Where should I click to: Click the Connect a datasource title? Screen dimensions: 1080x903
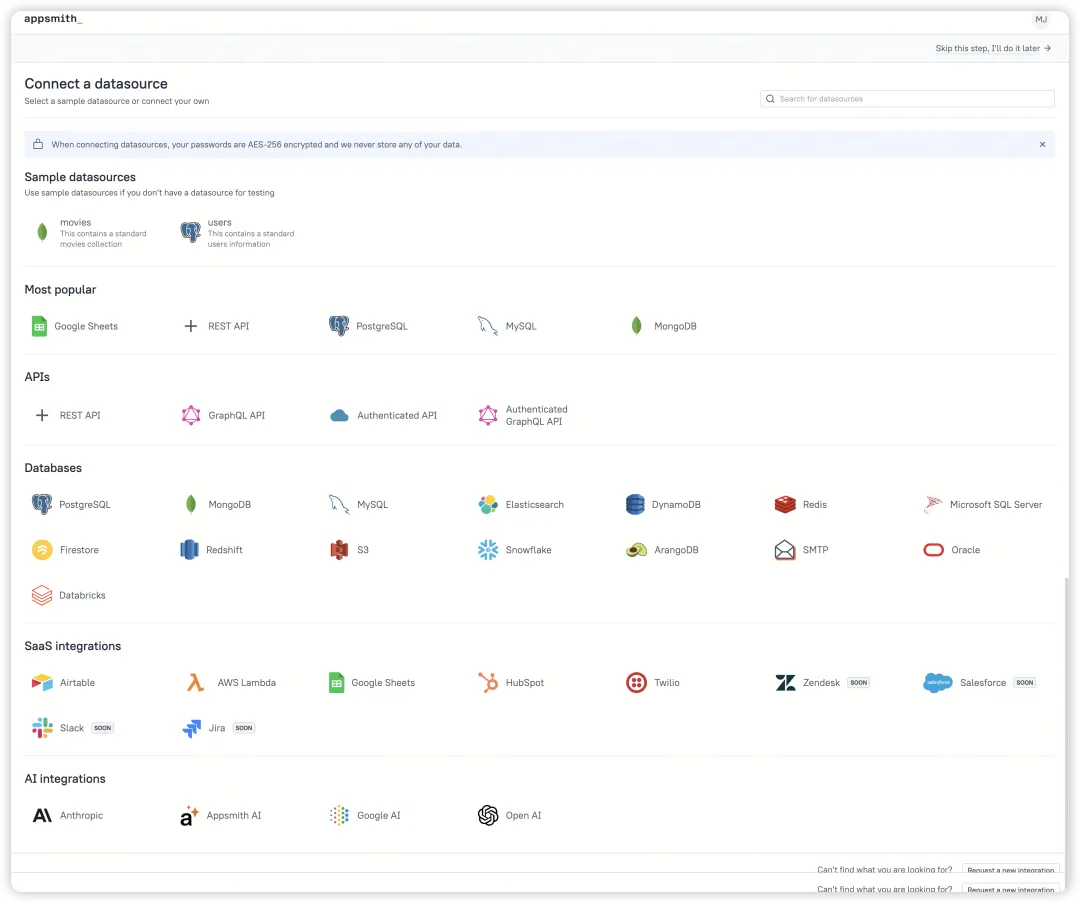(x=96, y=83)
